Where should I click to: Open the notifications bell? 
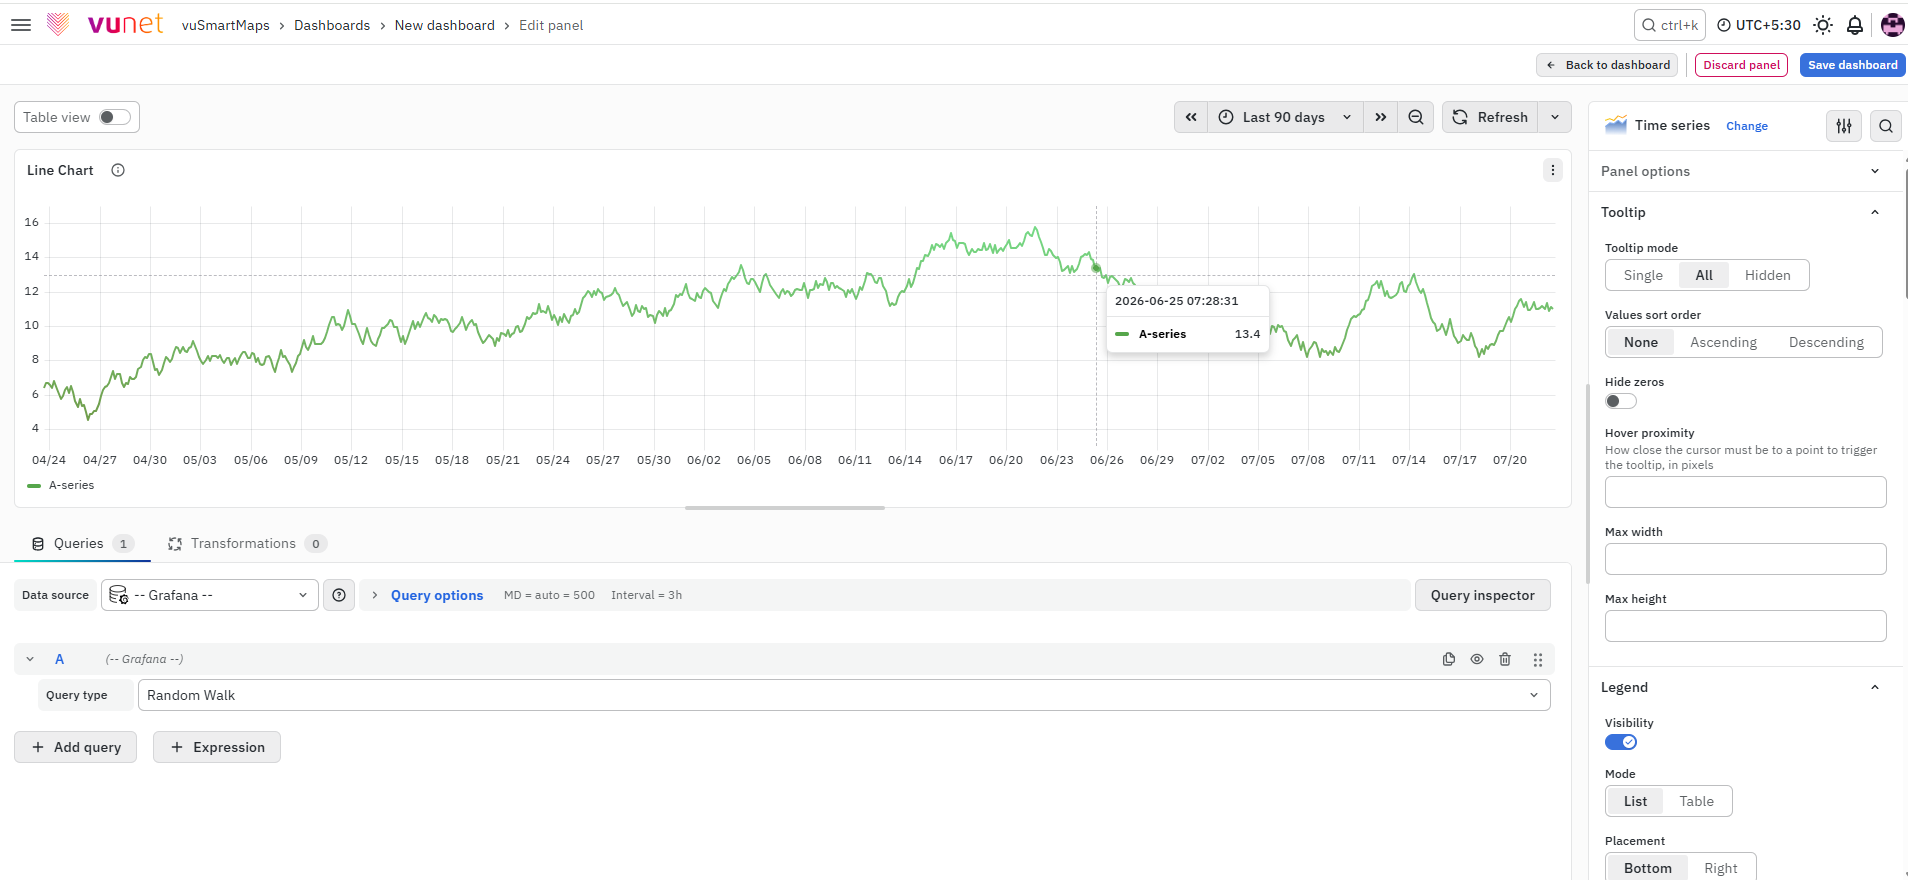1855,25
